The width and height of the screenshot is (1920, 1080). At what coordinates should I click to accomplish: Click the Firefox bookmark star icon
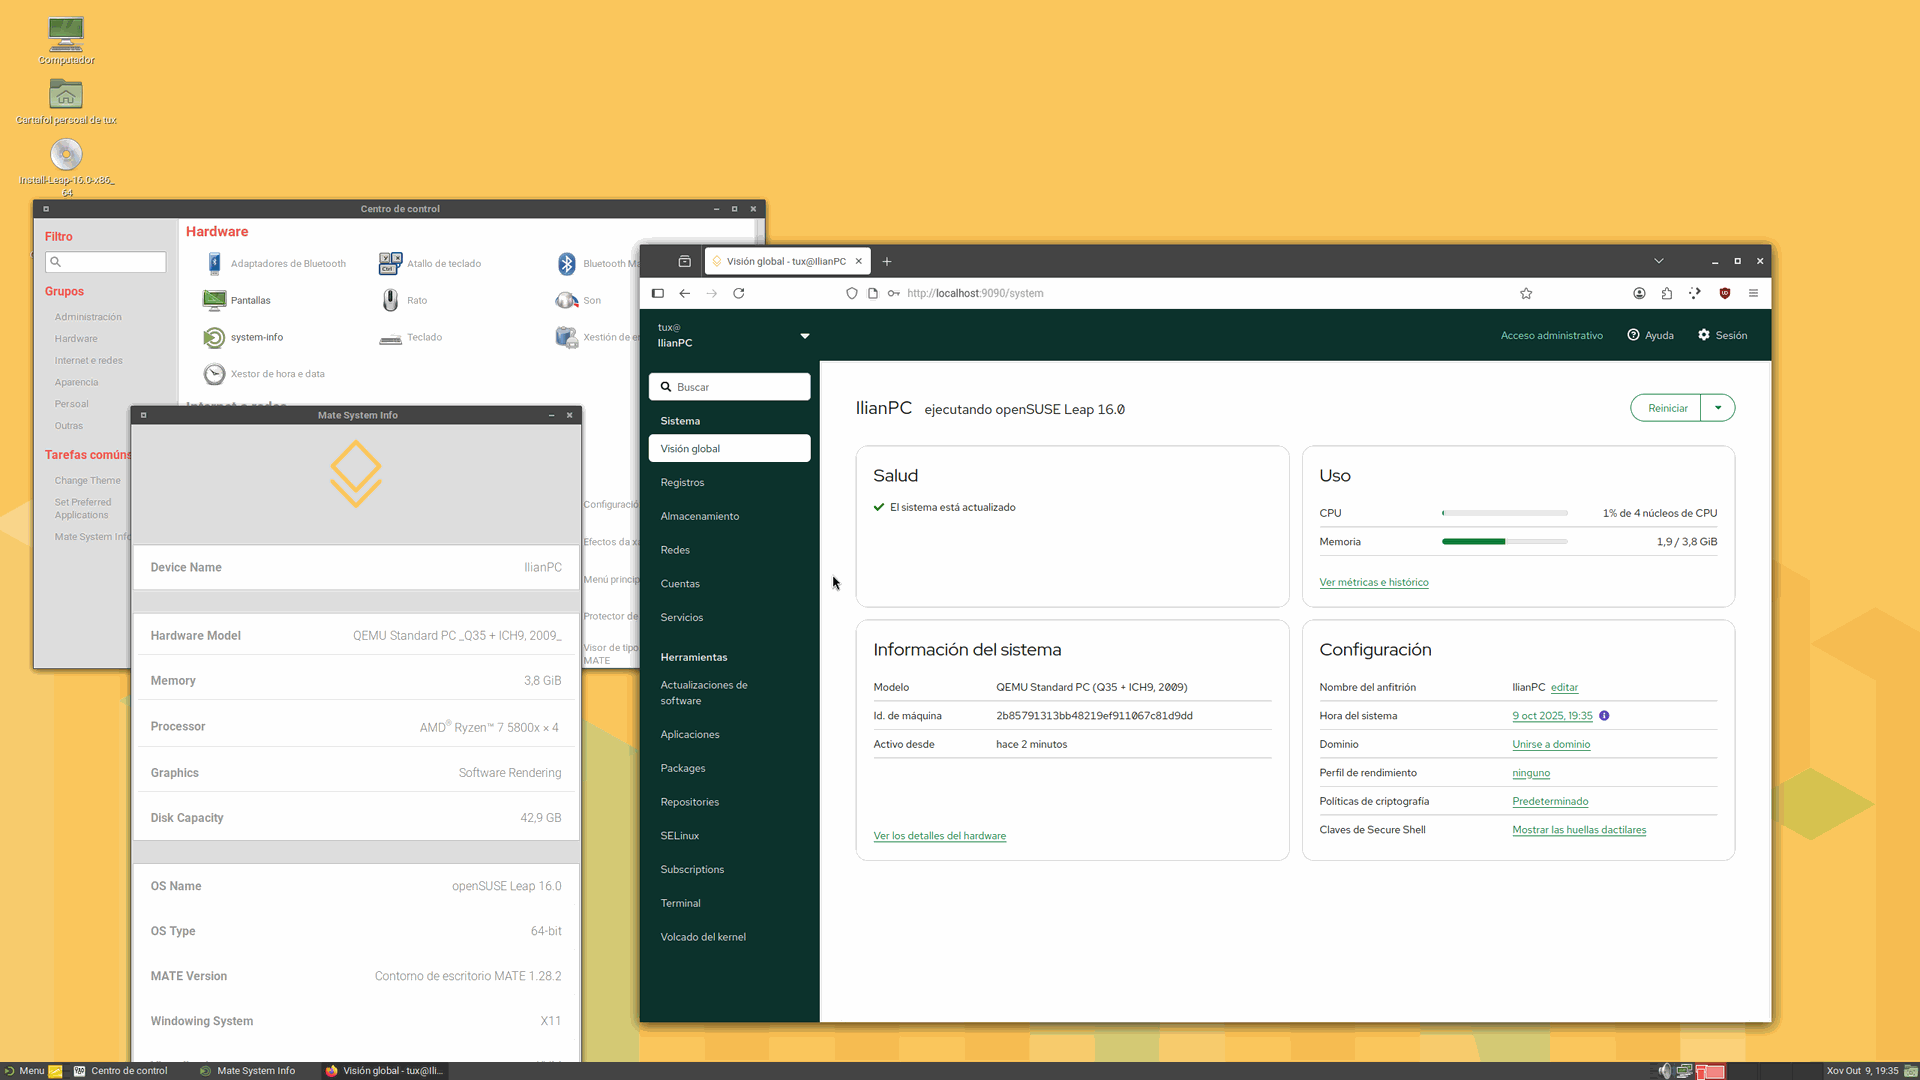[x=1526, y=293]
